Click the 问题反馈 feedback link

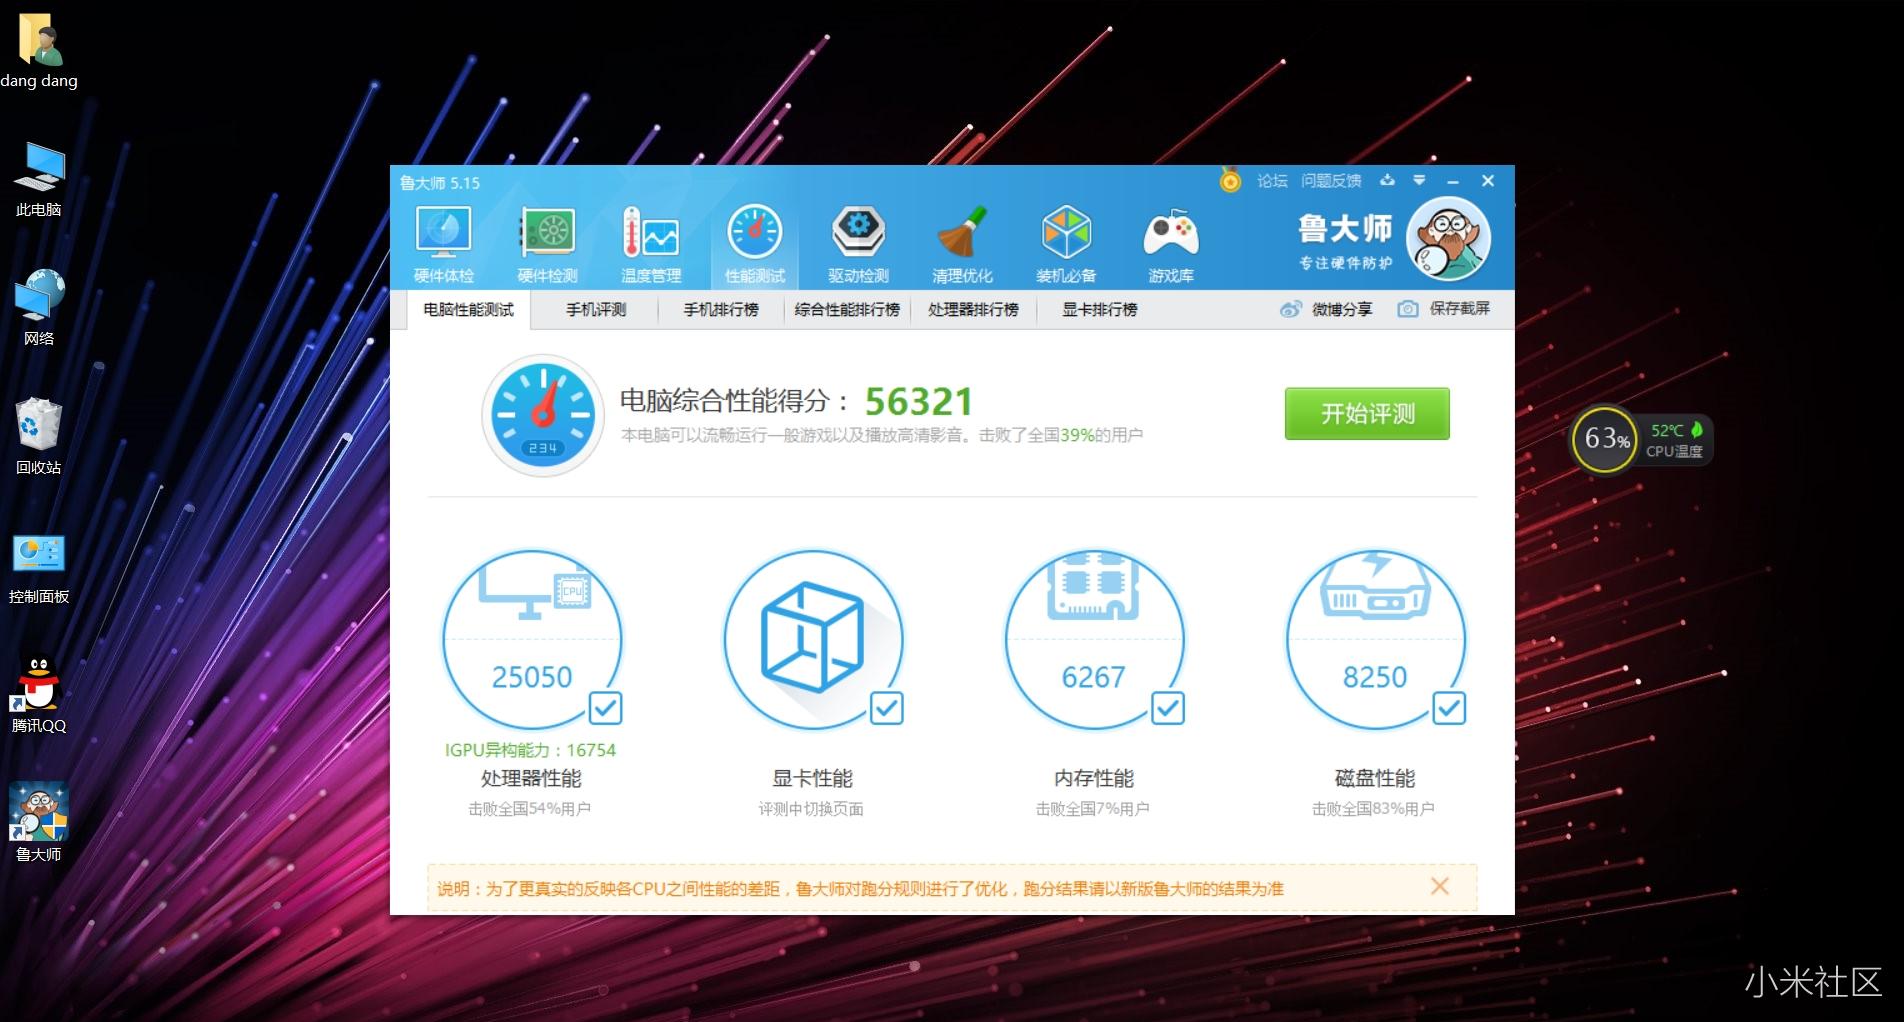pyautogui.click(x=1331, y=181)
